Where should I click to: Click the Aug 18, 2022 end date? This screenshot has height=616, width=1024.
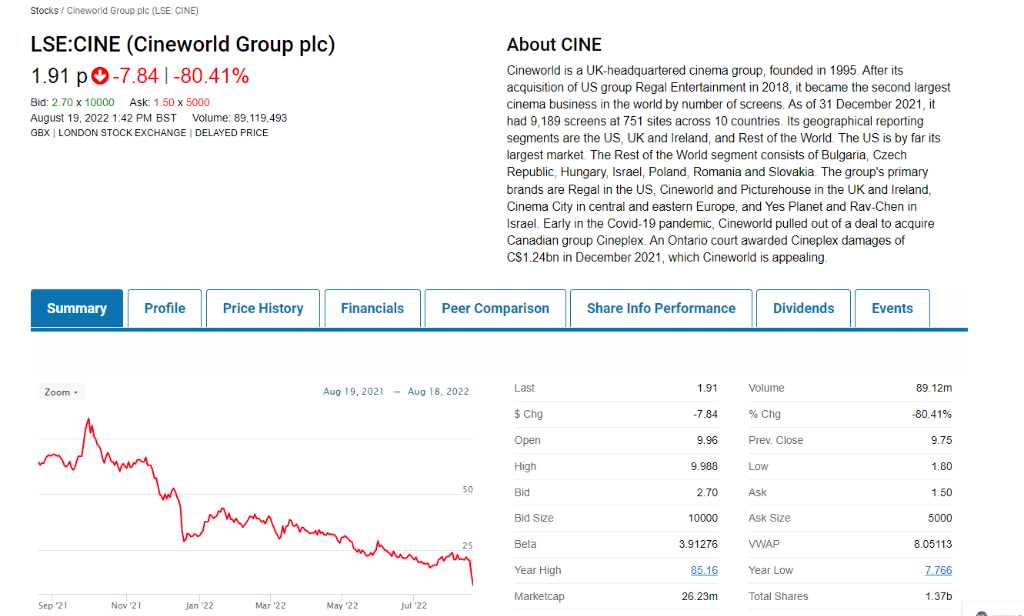tap(438, 391)
